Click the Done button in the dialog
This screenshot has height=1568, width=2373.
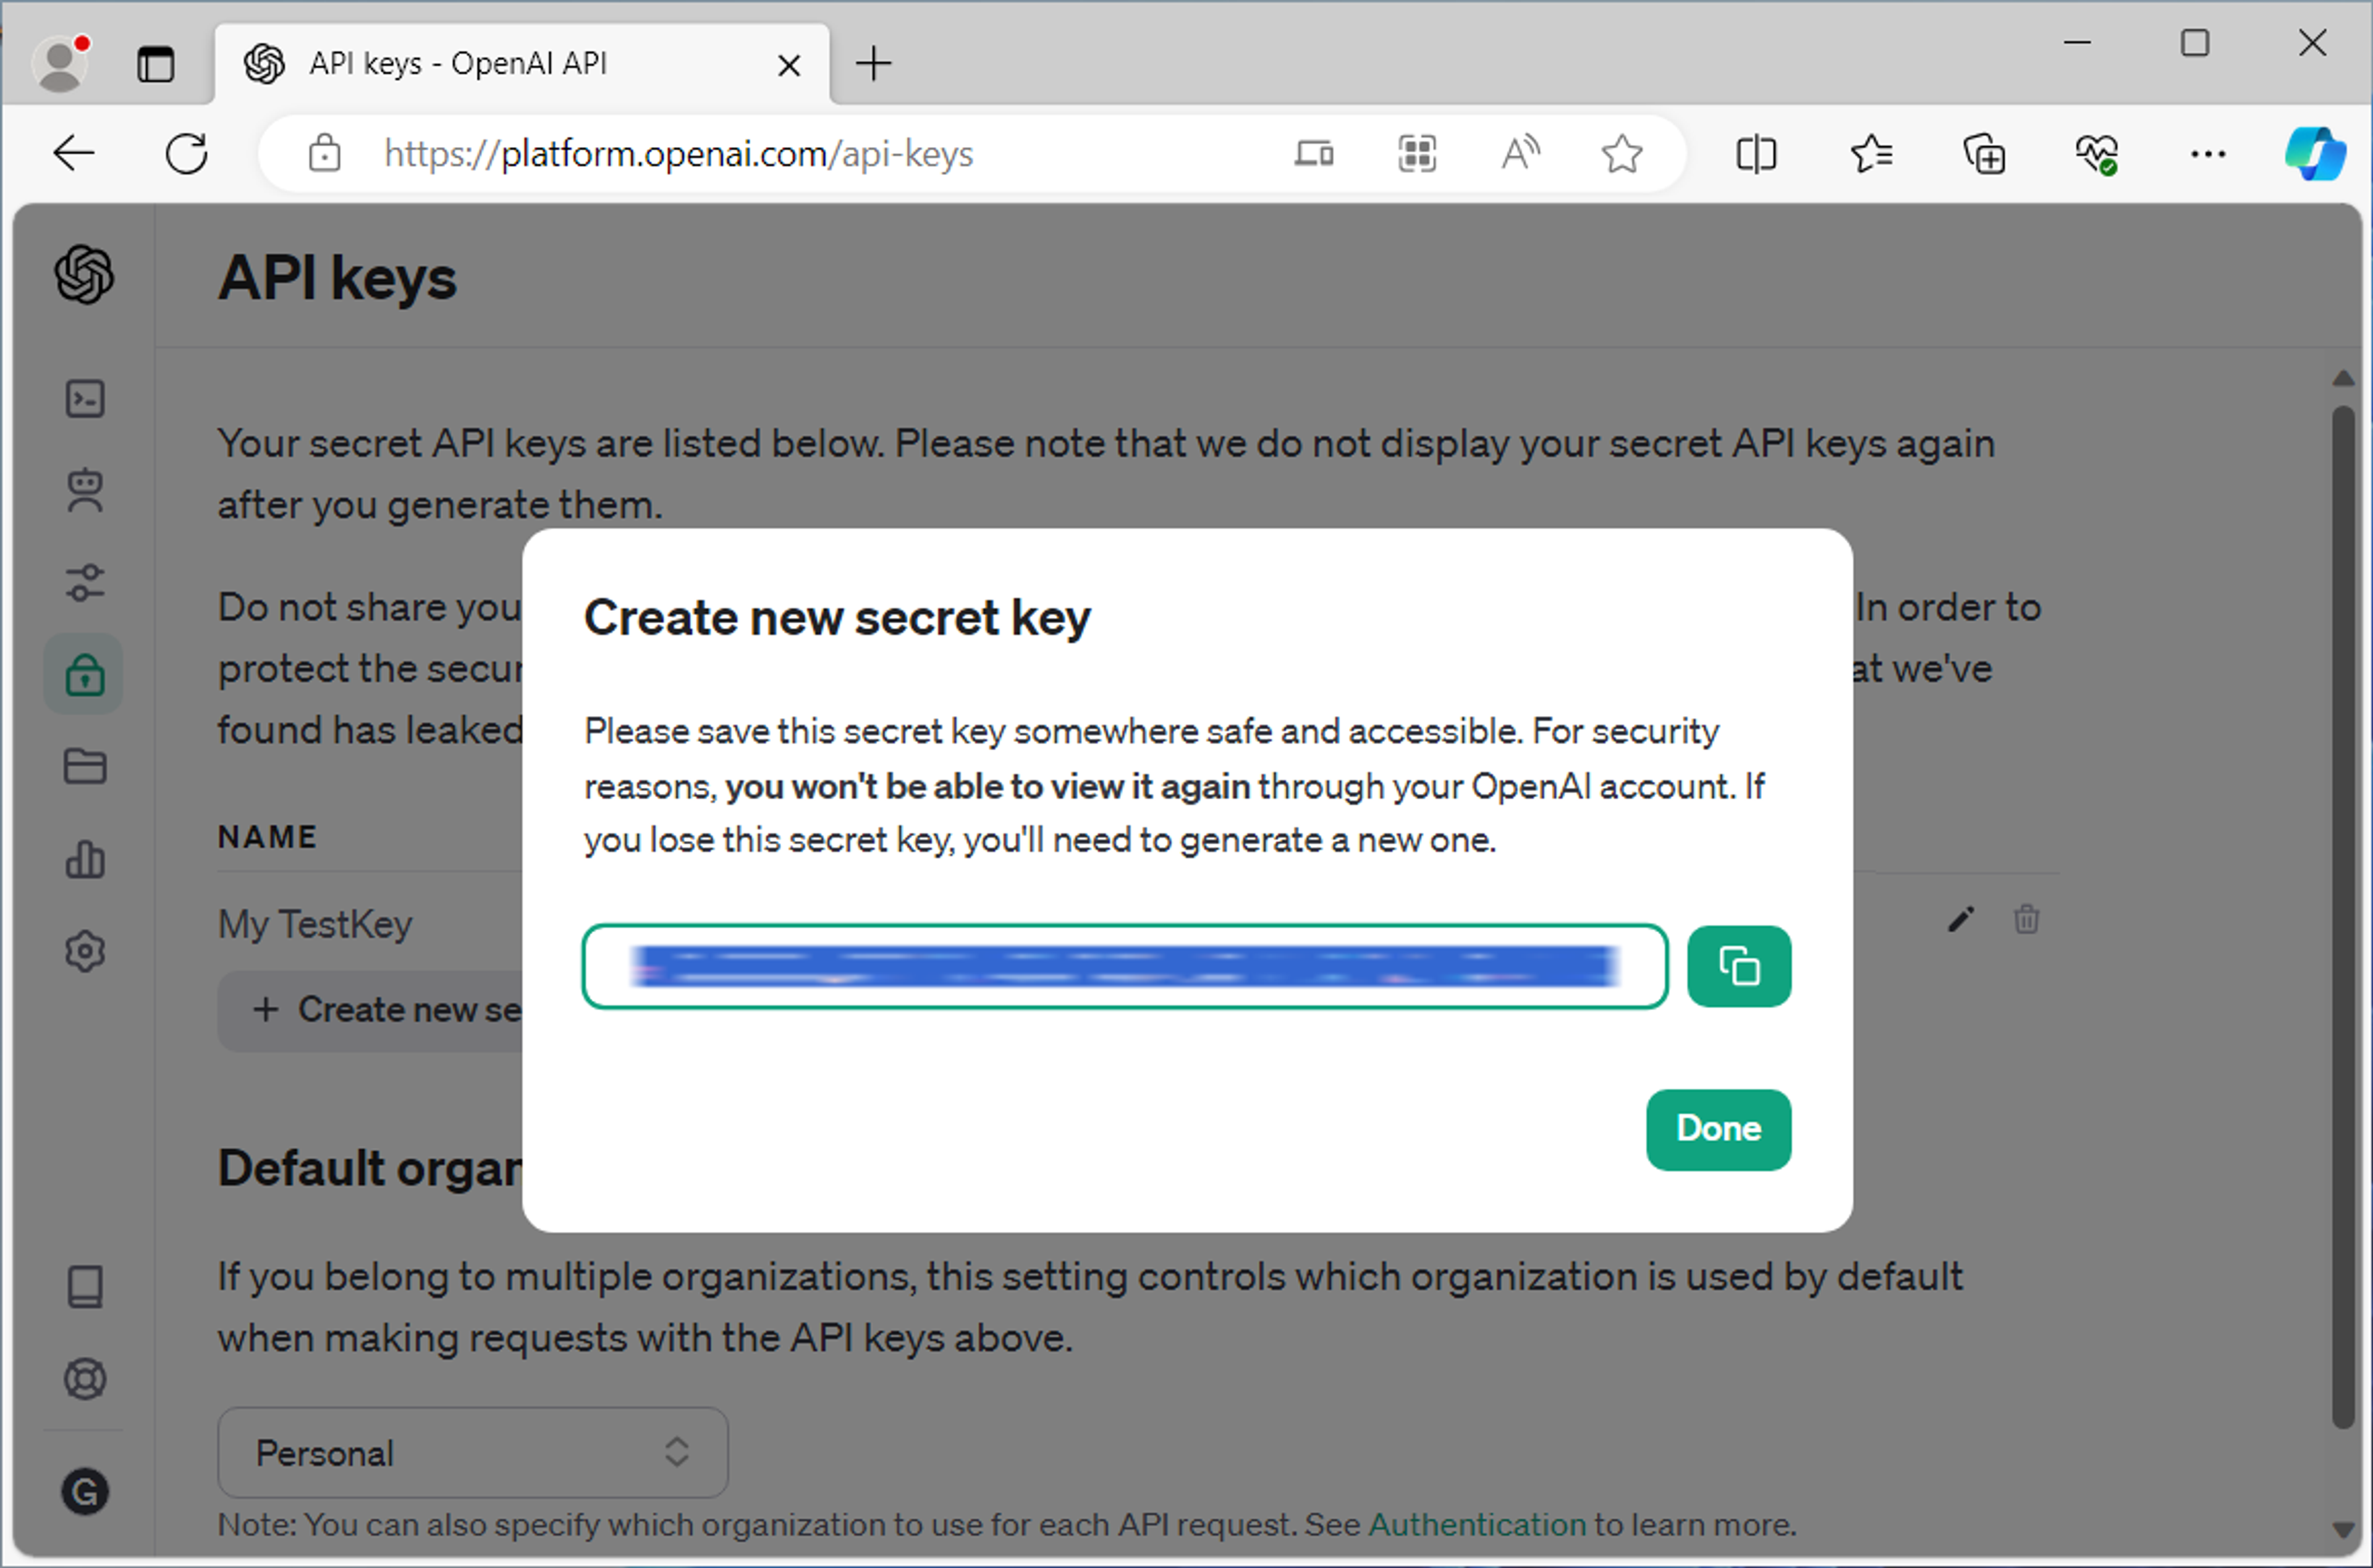tap(1718, 1129)
